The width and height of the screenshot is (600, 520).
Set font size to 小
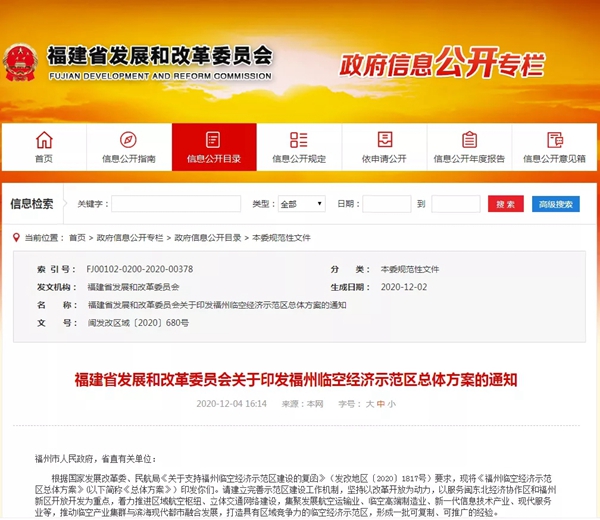point(392,404)
